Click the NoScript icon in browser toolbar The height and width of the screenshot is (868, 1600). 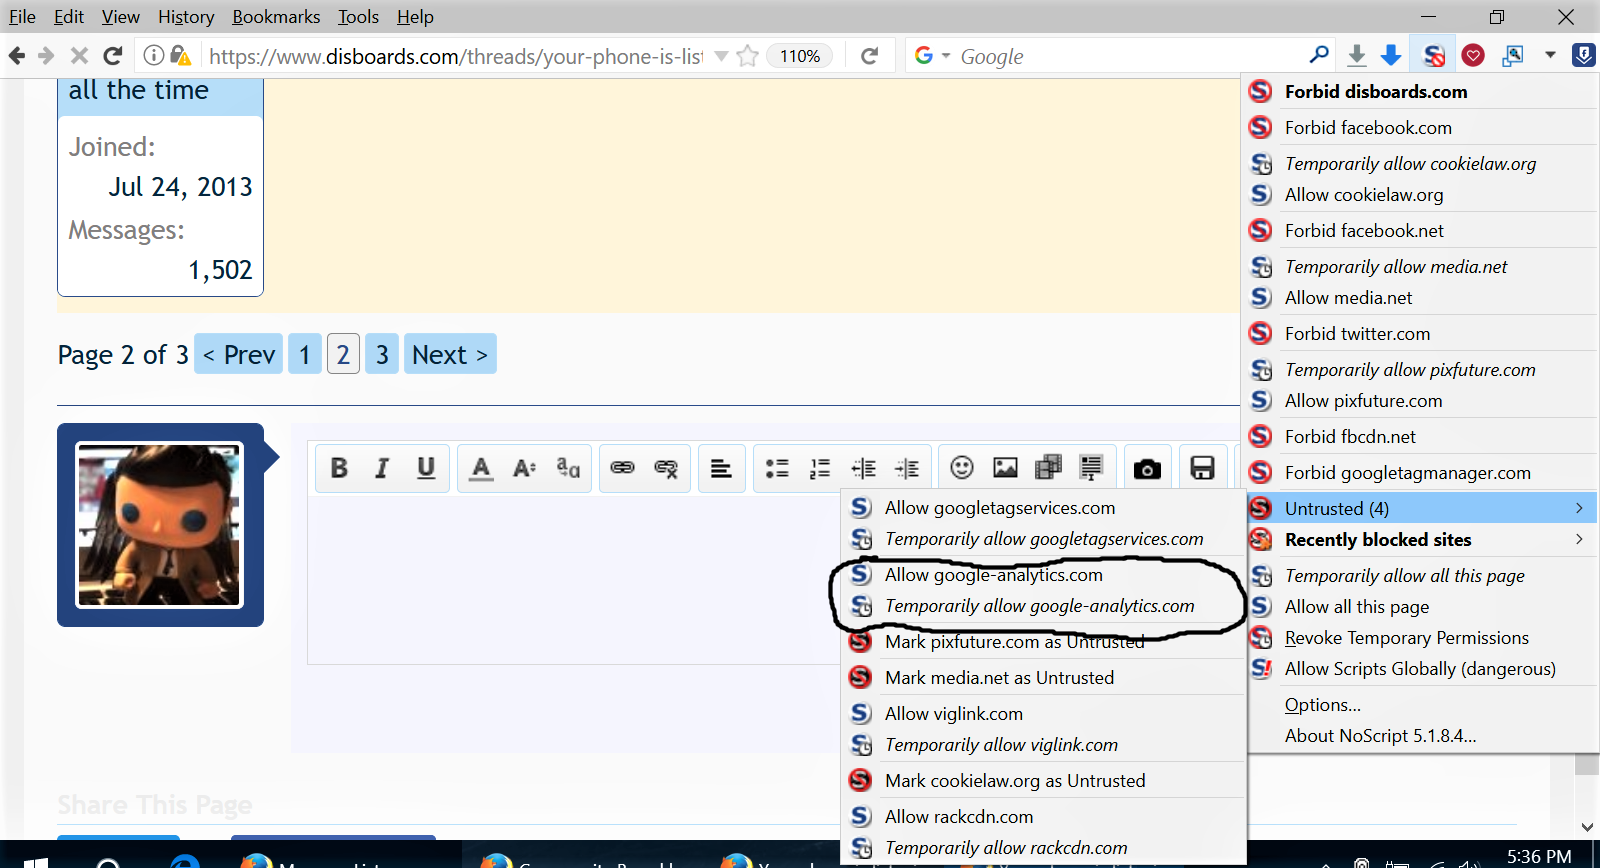point(1433,56)
